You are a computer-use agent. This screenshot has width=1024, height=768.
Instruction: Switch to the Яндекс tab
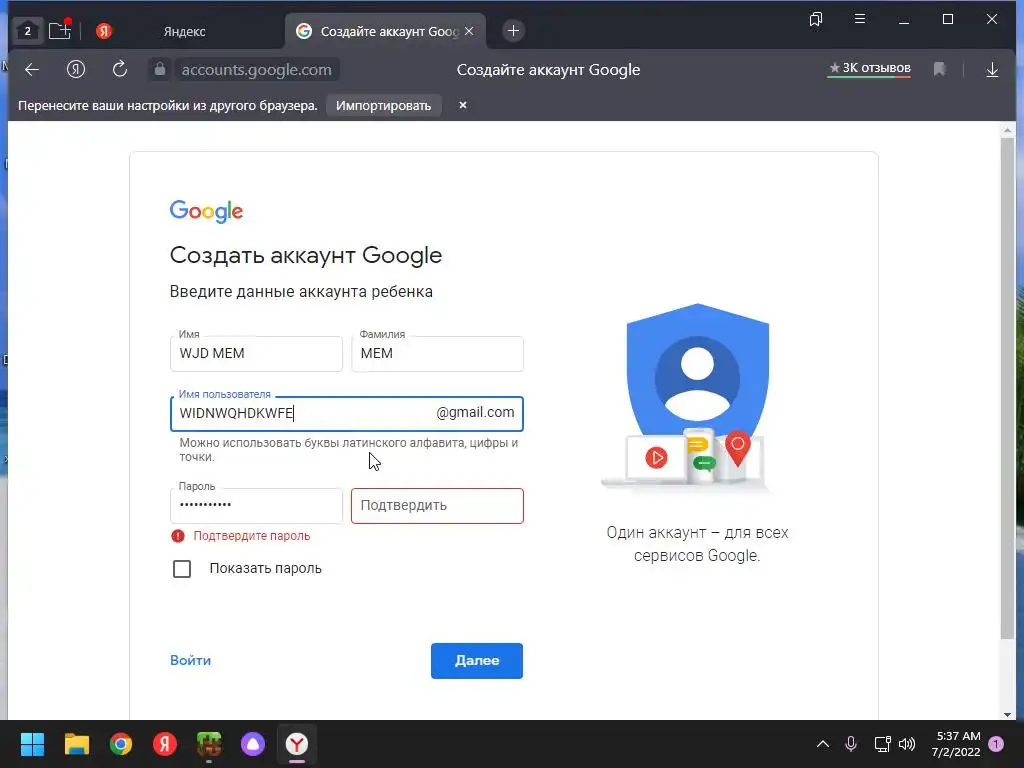[184, 31]
